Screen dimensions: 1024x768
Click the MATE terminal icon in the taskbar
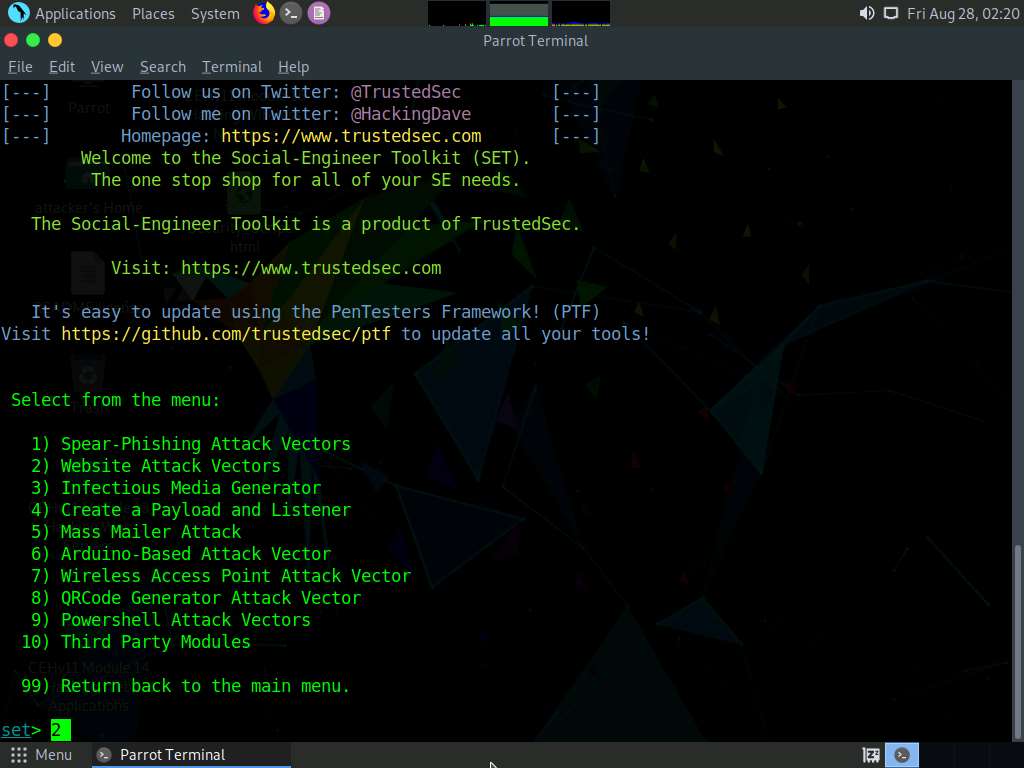tap(902, 754)
